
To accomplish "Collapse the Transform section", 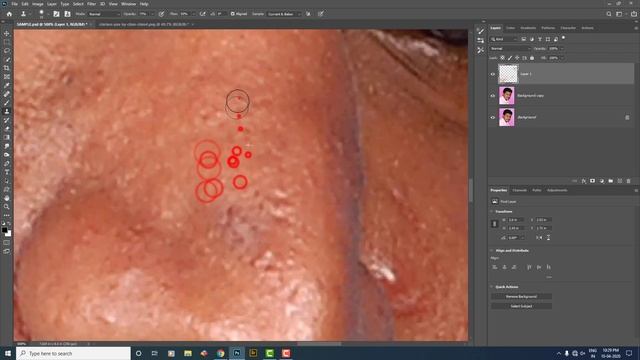I will (x=491, y=211).
